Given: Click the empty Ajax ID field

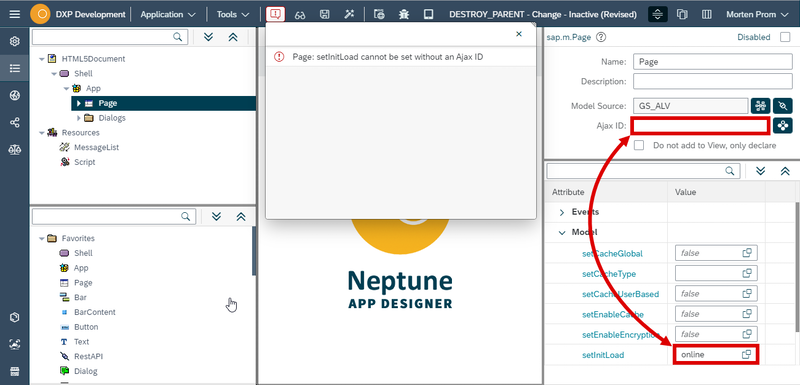Looking at the screenshot, I should (700, 125).
